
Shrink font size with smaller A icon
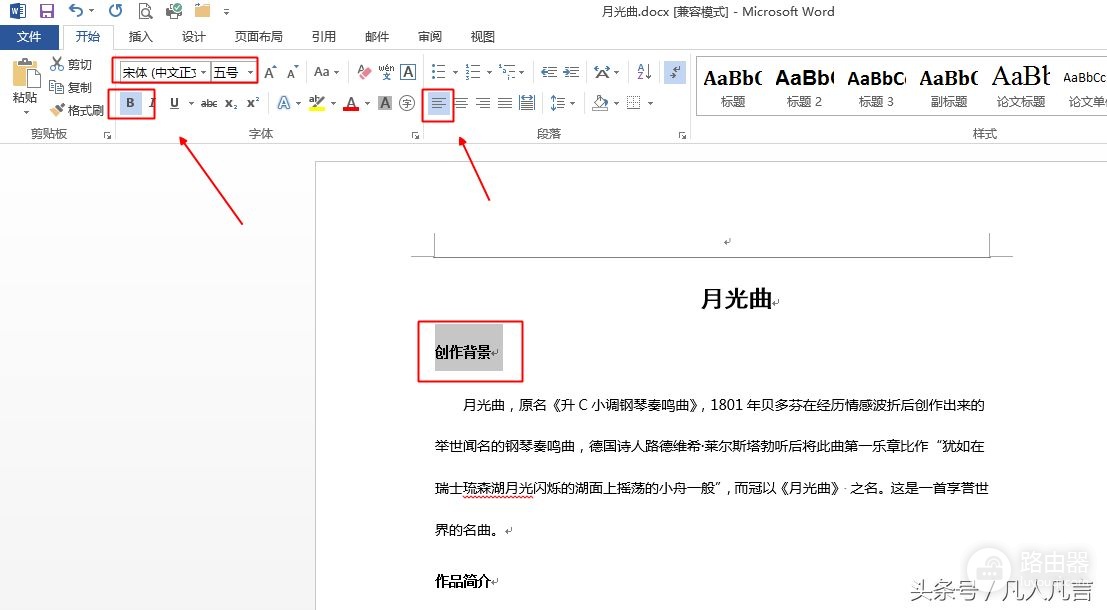[292, 72]
